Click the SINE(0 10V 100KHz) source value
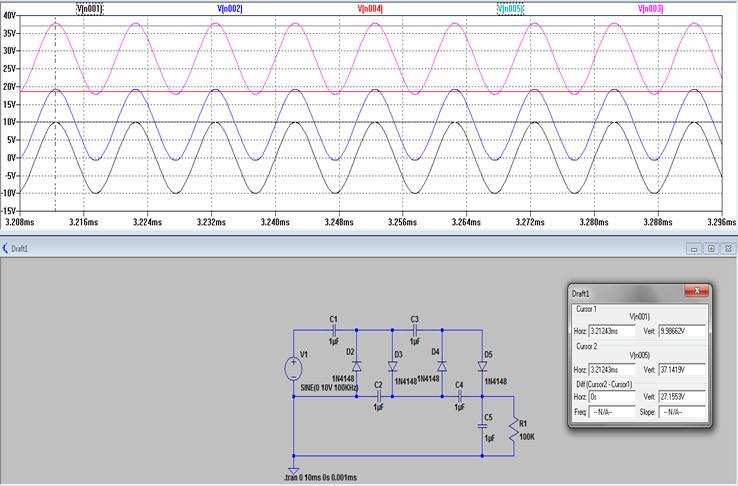The height and width of the screenshot is (486, 738). click(335, 387)
